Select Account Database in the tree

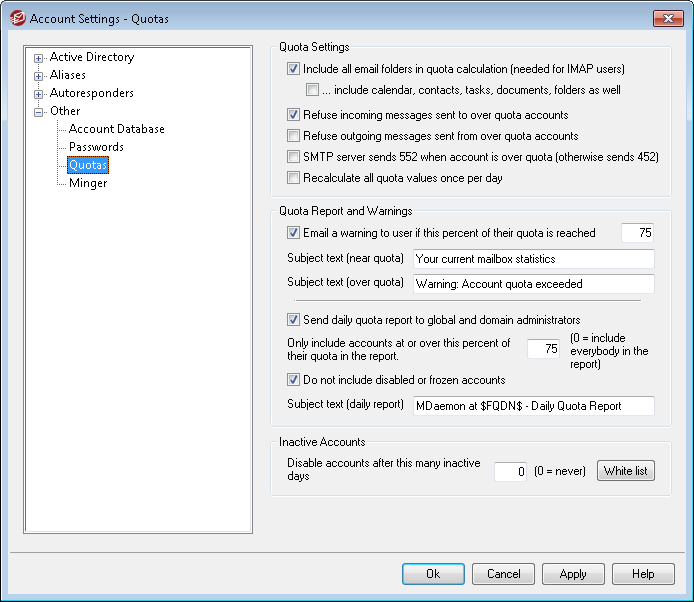click(116, 129)
